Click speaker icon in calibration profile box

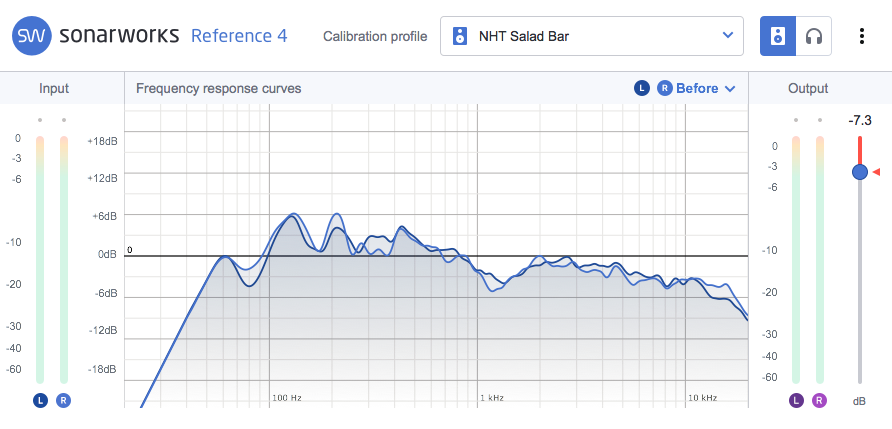[x=459, y=37]
